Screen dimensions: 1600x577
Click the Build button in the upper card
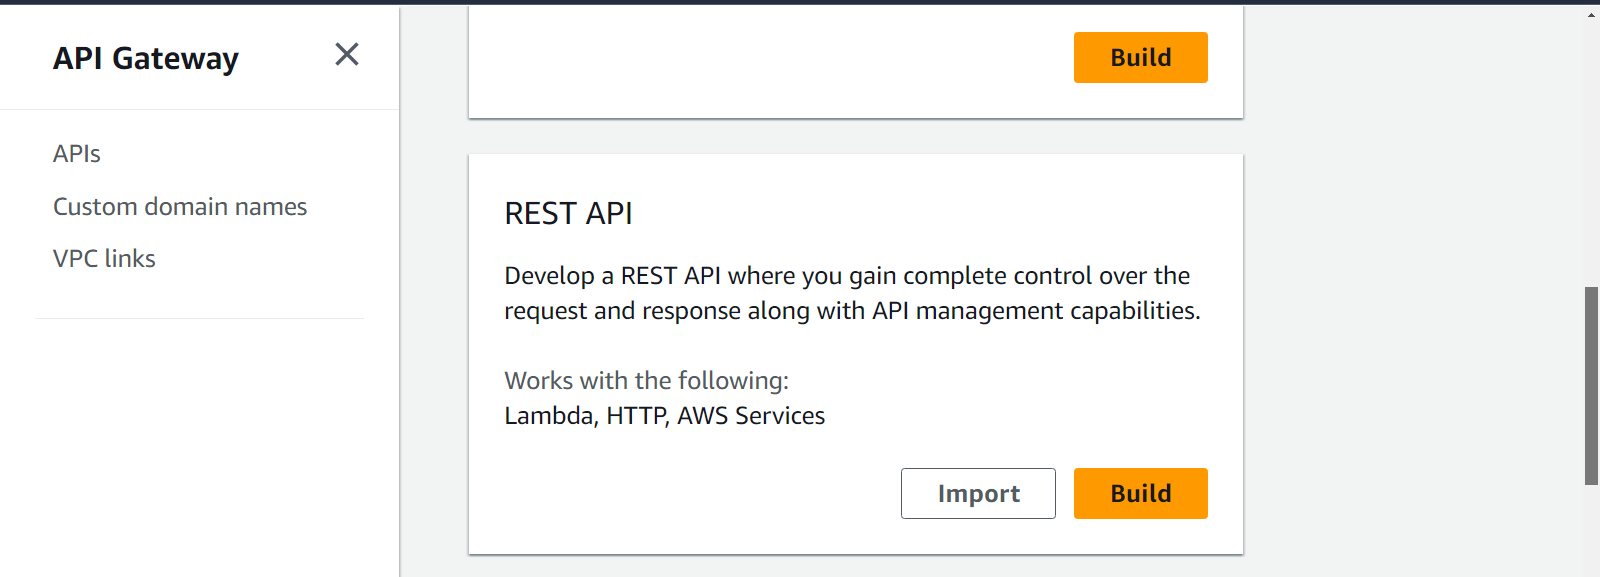tap(1141, 57)
